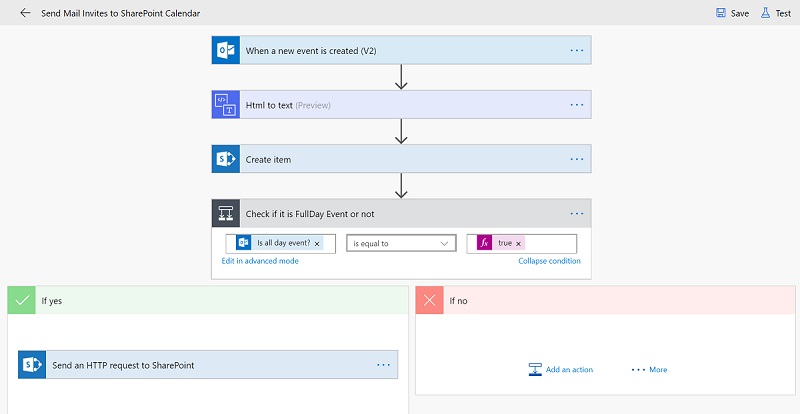Click the SharePoint icon on Create item
800x414 pixels.
pyautogui.click(x=226, y=159)
